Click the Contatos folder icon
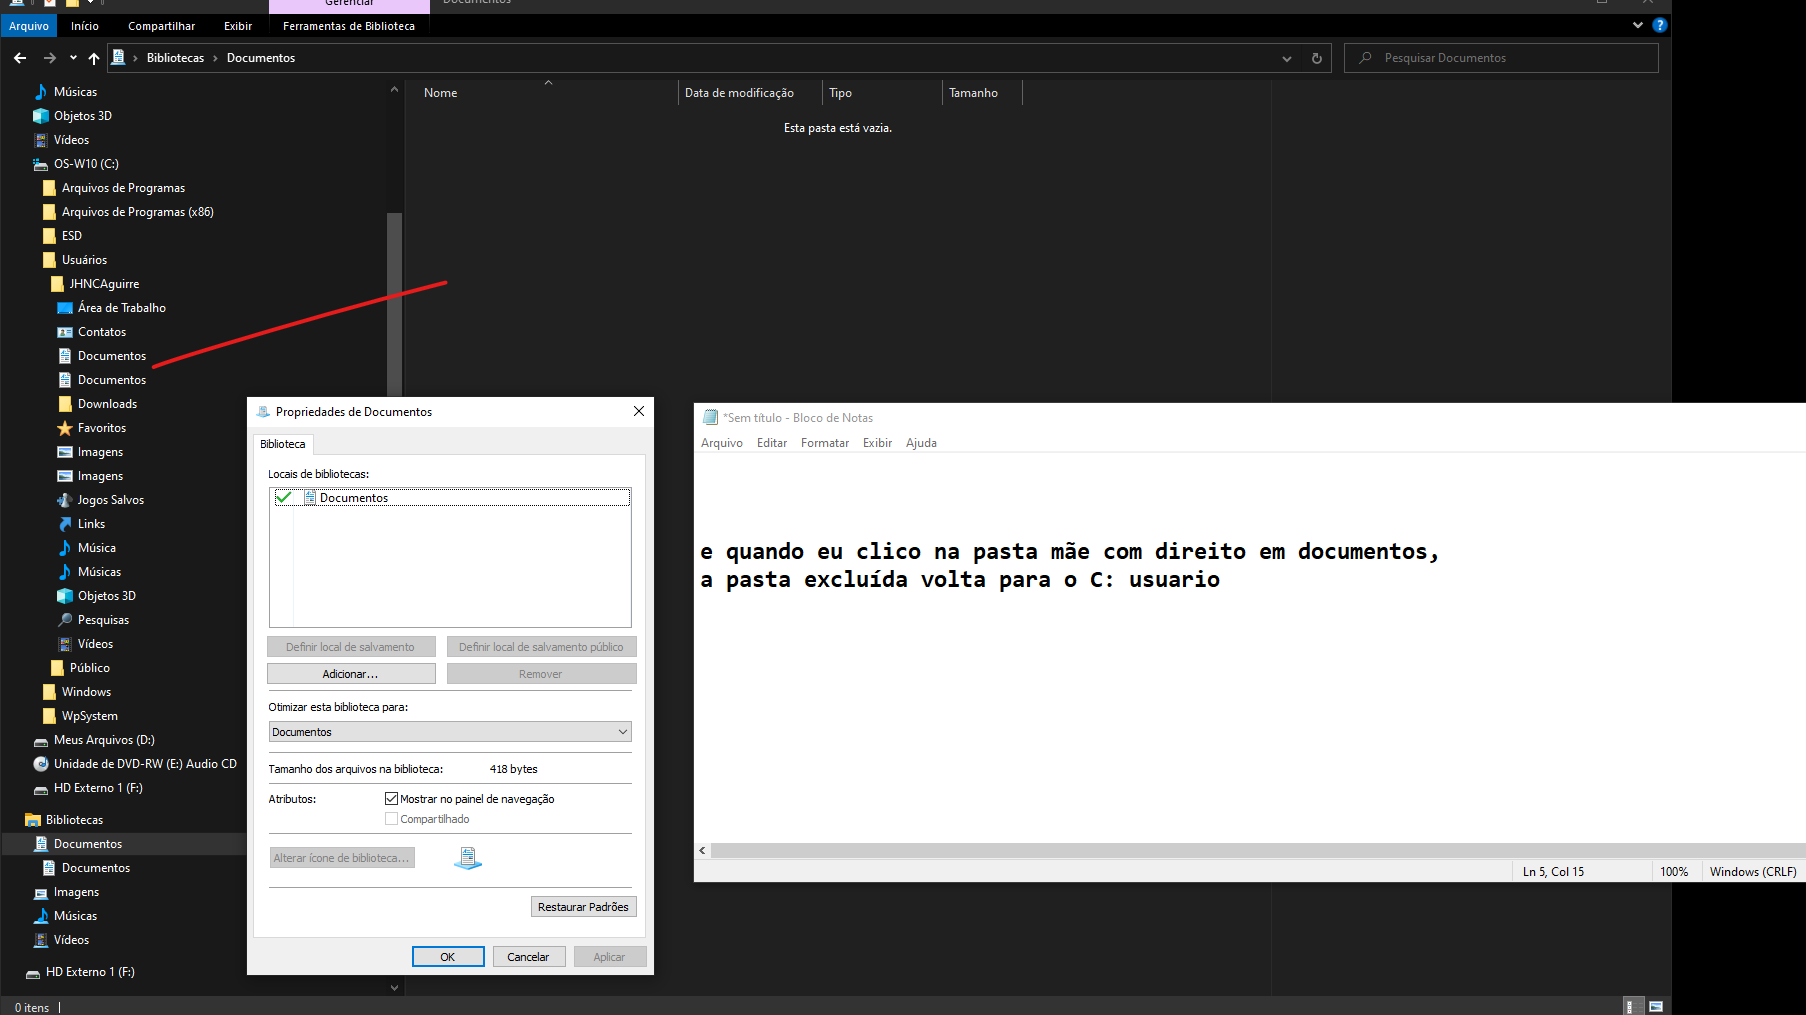This screenshot has width=1806, height=1015. [x=65, y=332]
